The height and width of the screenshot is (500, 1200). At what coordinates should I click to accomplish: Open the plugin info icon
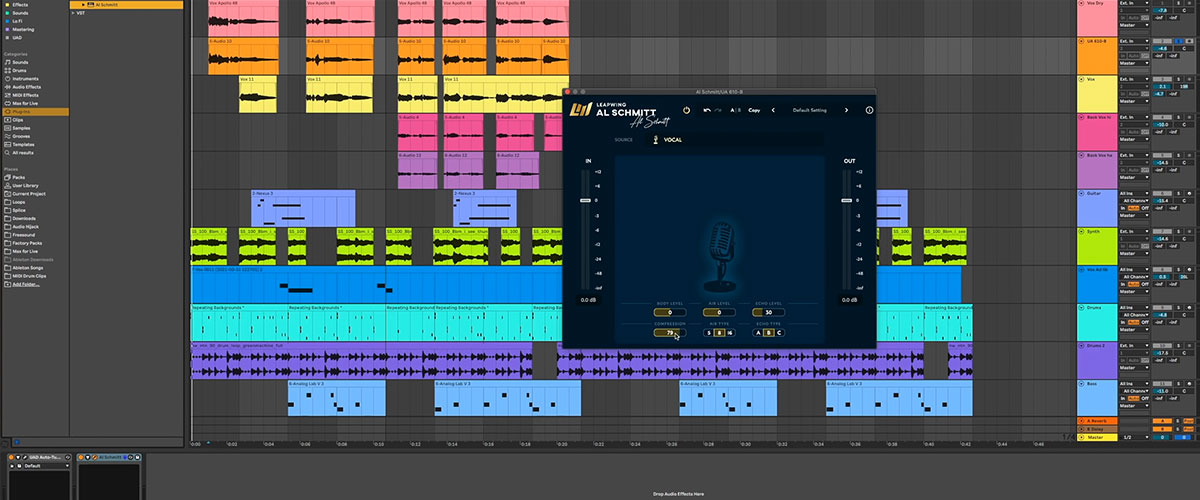coord(869,110)
